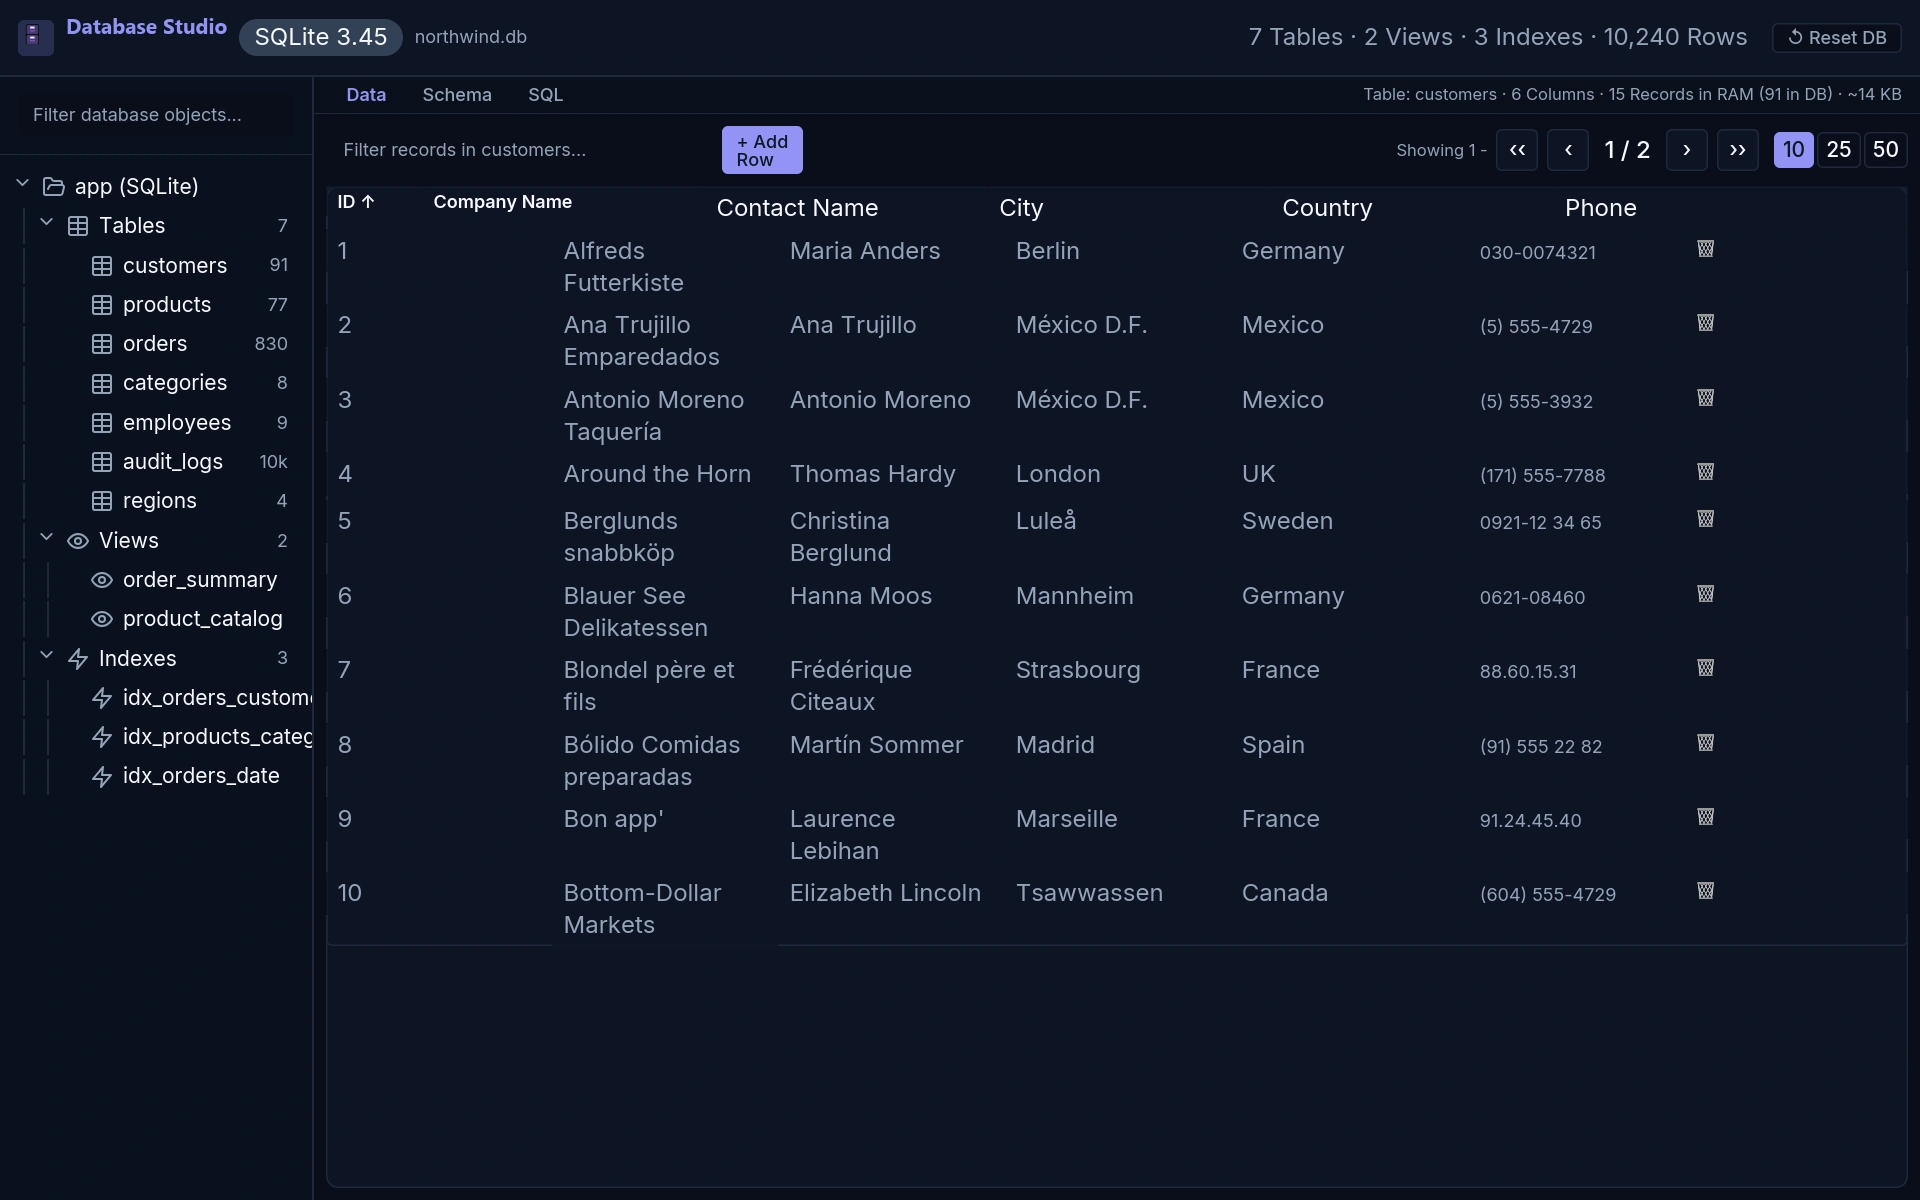Click the Add Row button
The image size is (1920, 1200).
762,150
